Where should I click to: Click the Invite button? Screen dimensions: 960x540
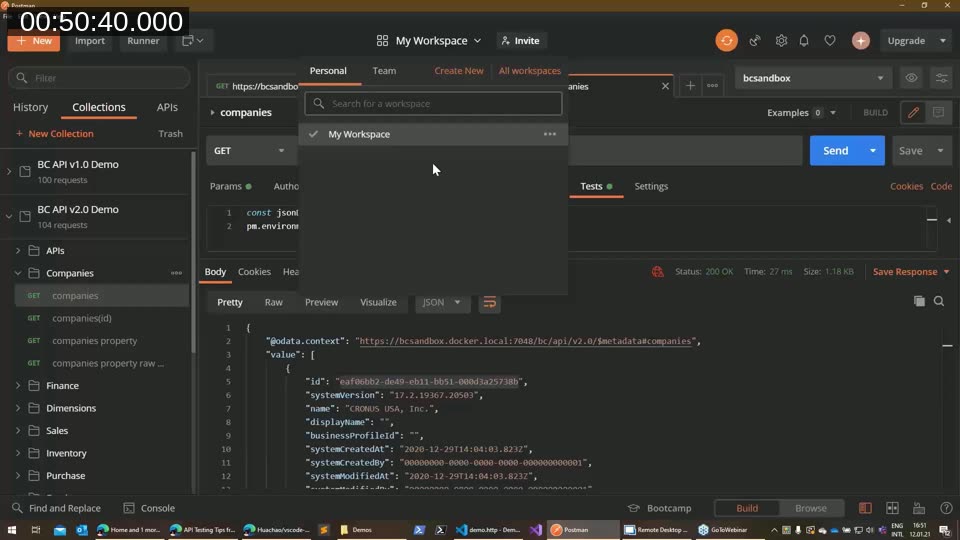pyautogui.click(x=520, y=40)
